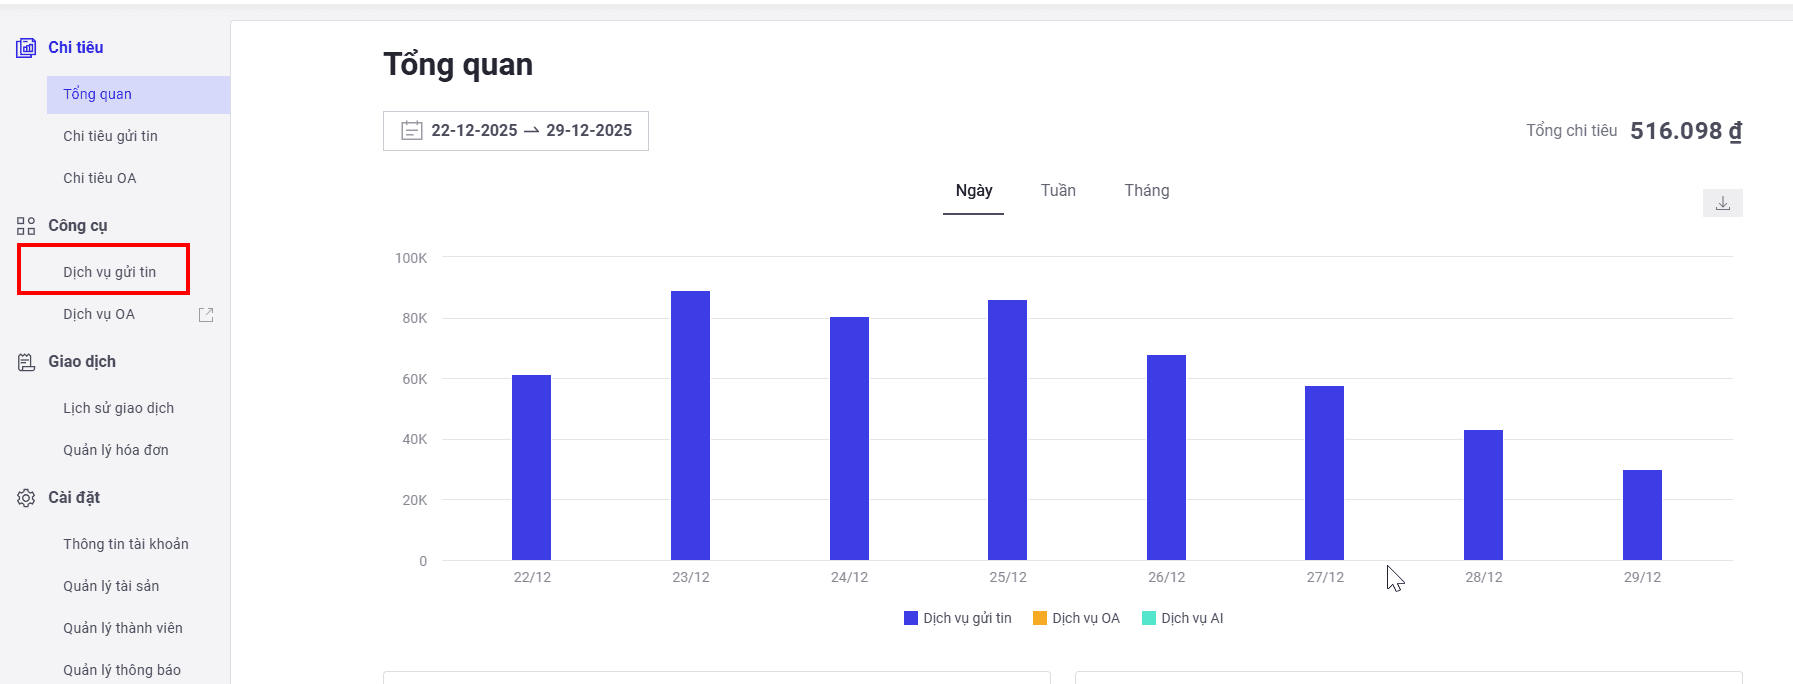Open Thông tin tài khoản settings
The image size is (1793, 684).
pos(125,544)
